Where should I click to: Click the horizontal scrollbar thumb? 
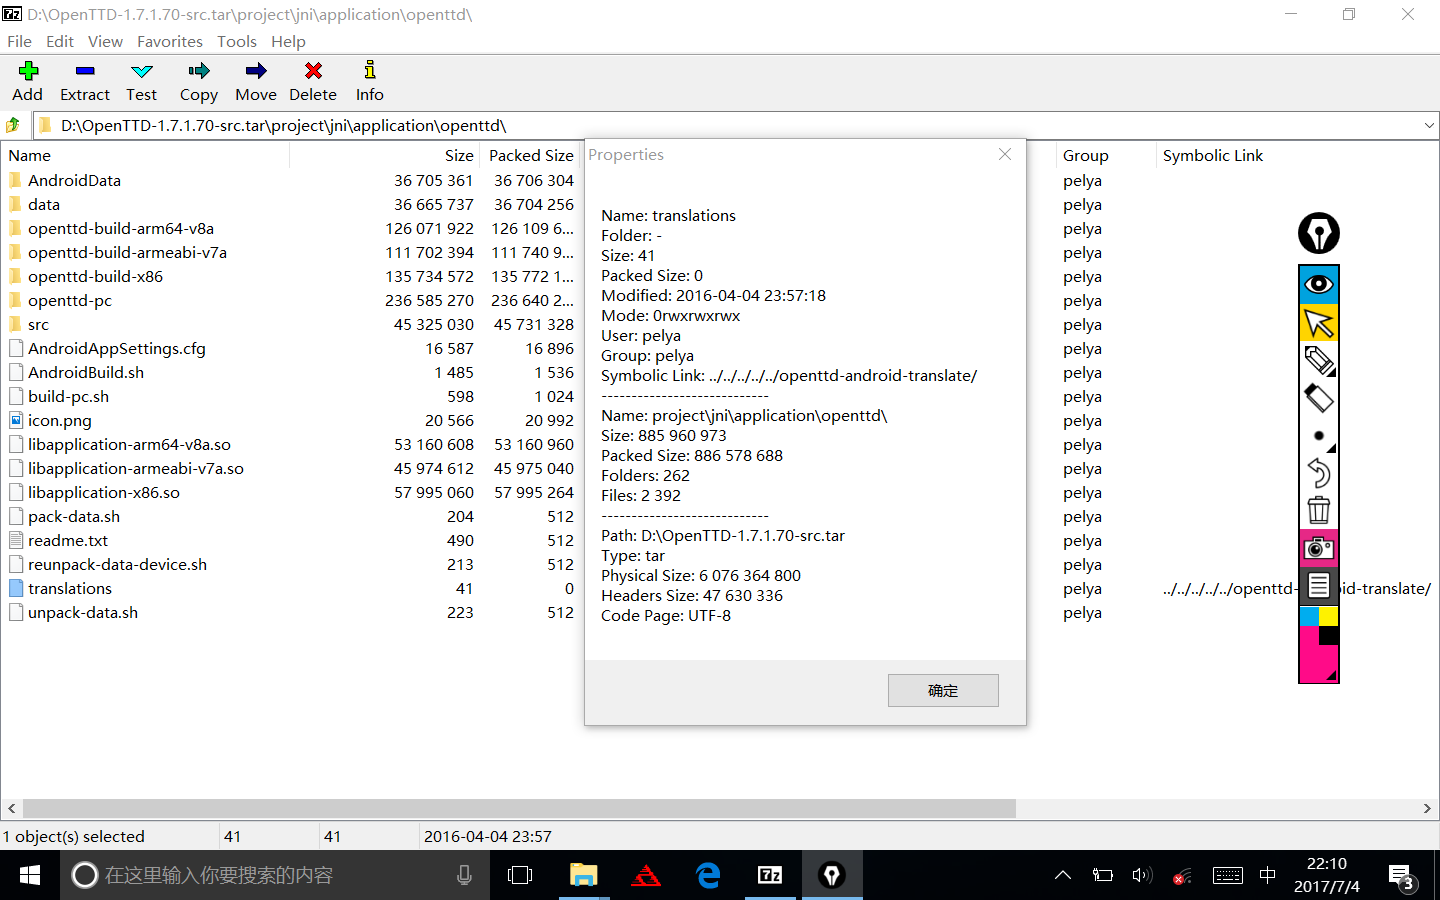click(519, 808)
